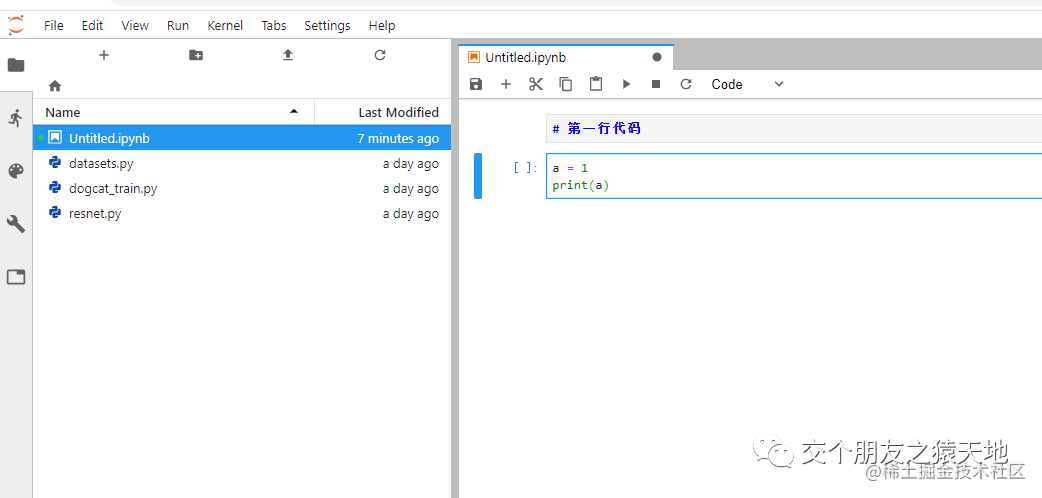Click the '7 minutes ago' timestamp

tap(398, 138)
